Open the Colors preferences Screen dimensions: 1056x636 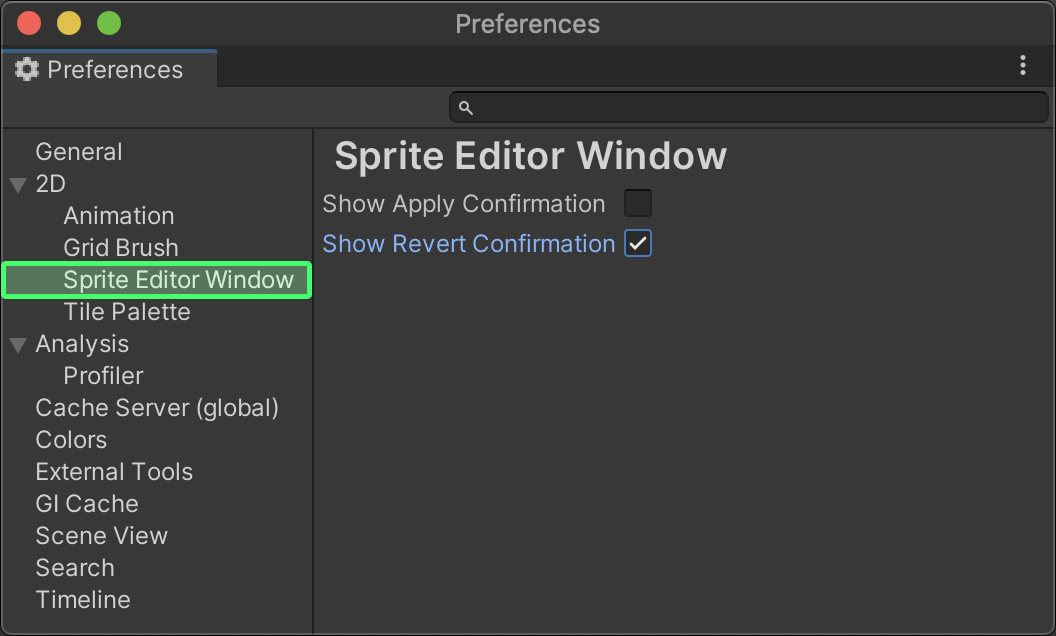(x=71, y=440)
